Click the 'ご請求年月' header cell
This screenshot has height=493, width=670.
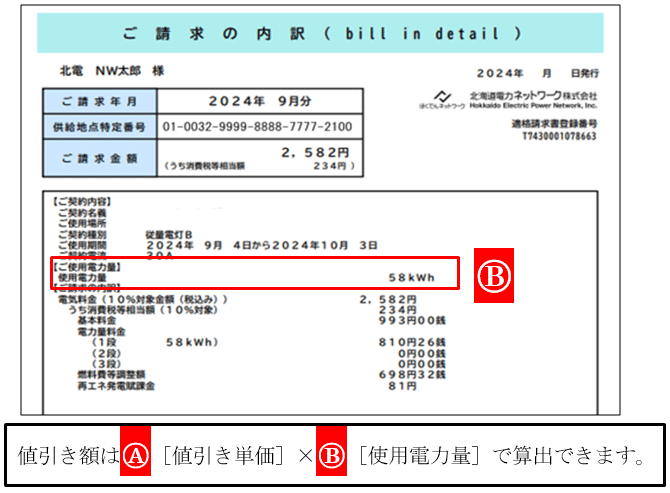click(100, 101)
